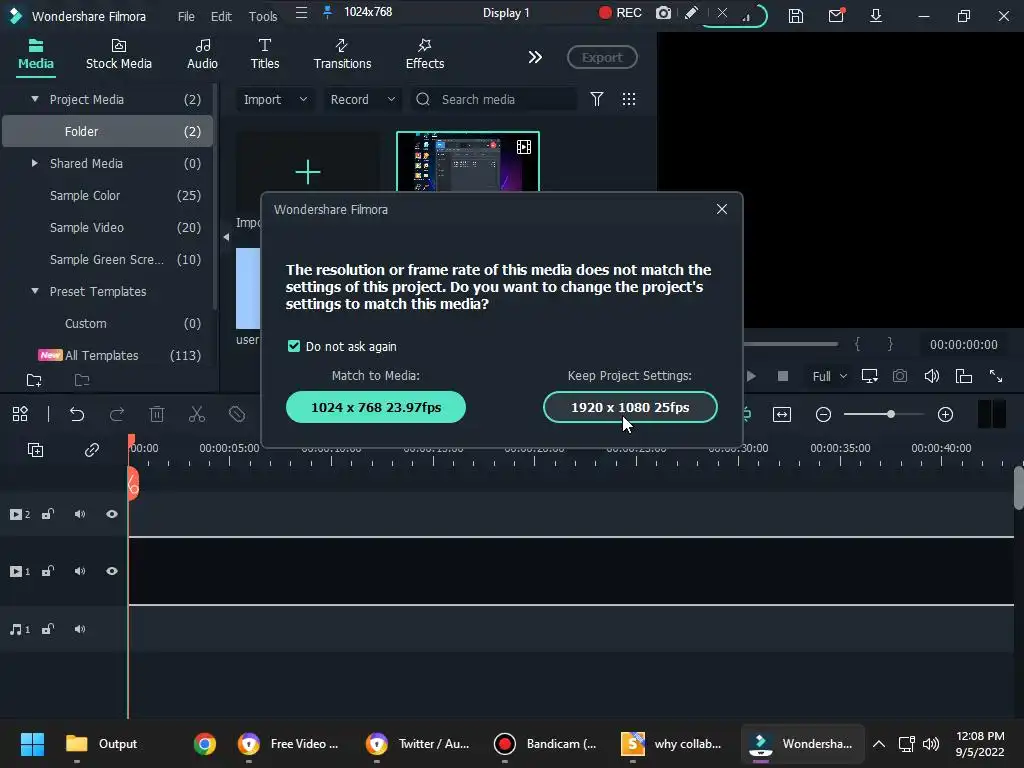
Task: Open the Record dropdown
Action: (362, 99)
